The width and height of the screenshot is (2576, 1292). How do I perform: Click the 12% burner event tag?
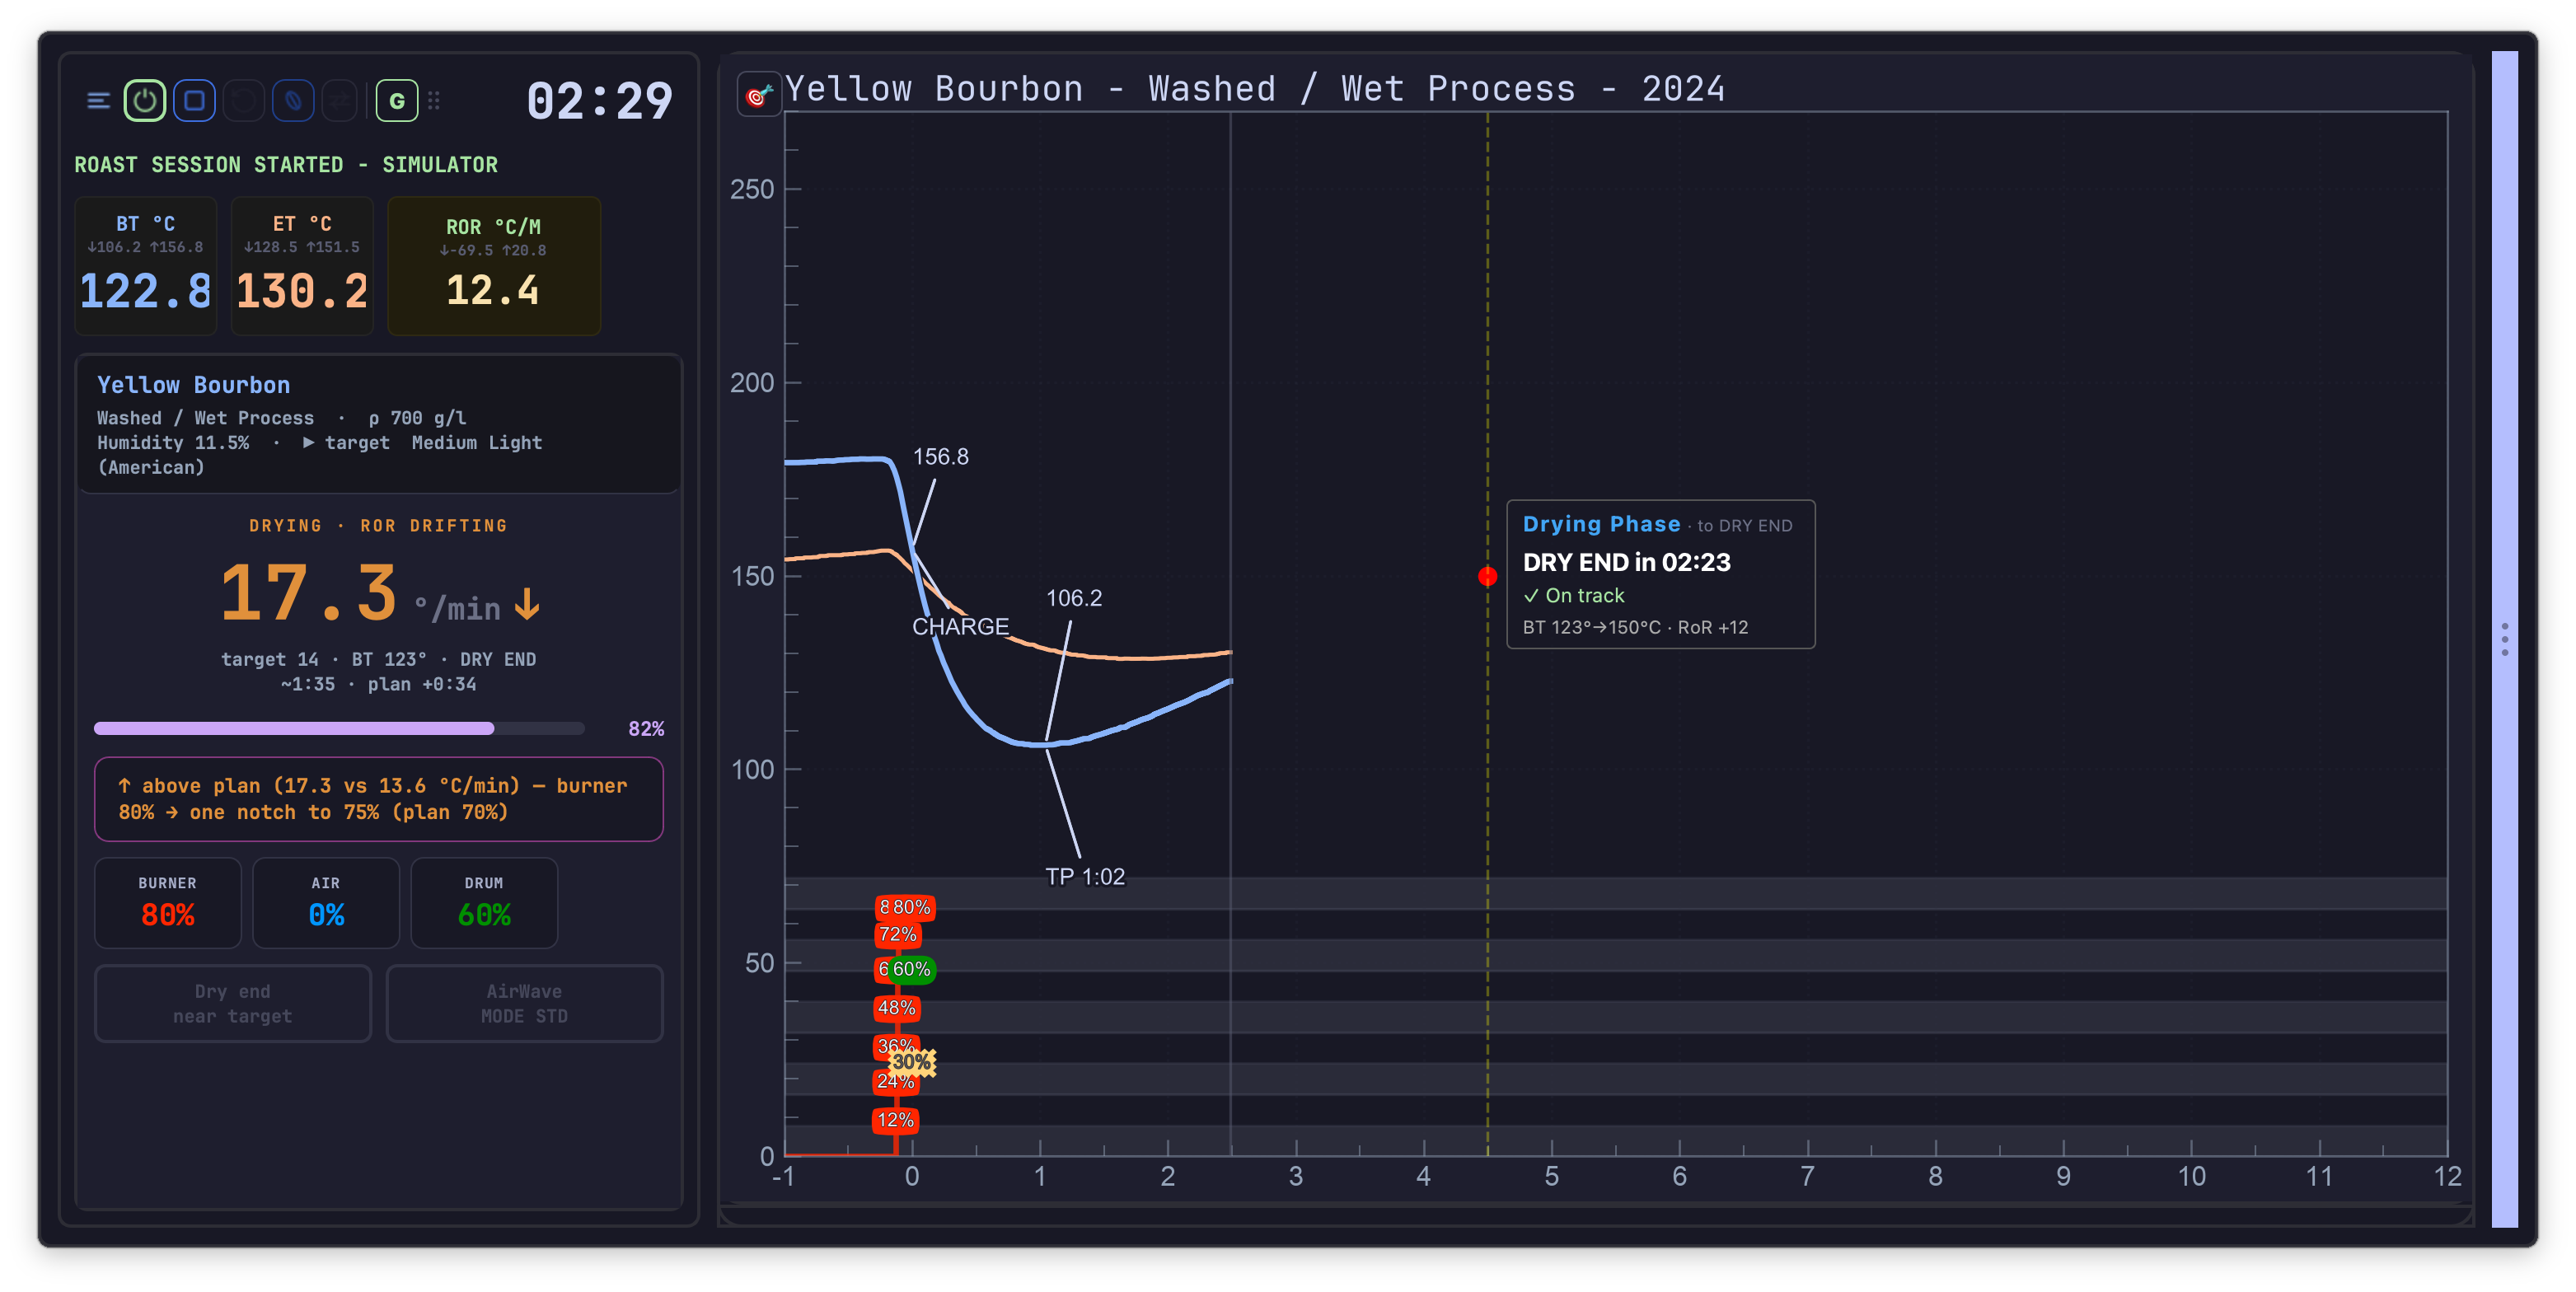click(896, 1120)
